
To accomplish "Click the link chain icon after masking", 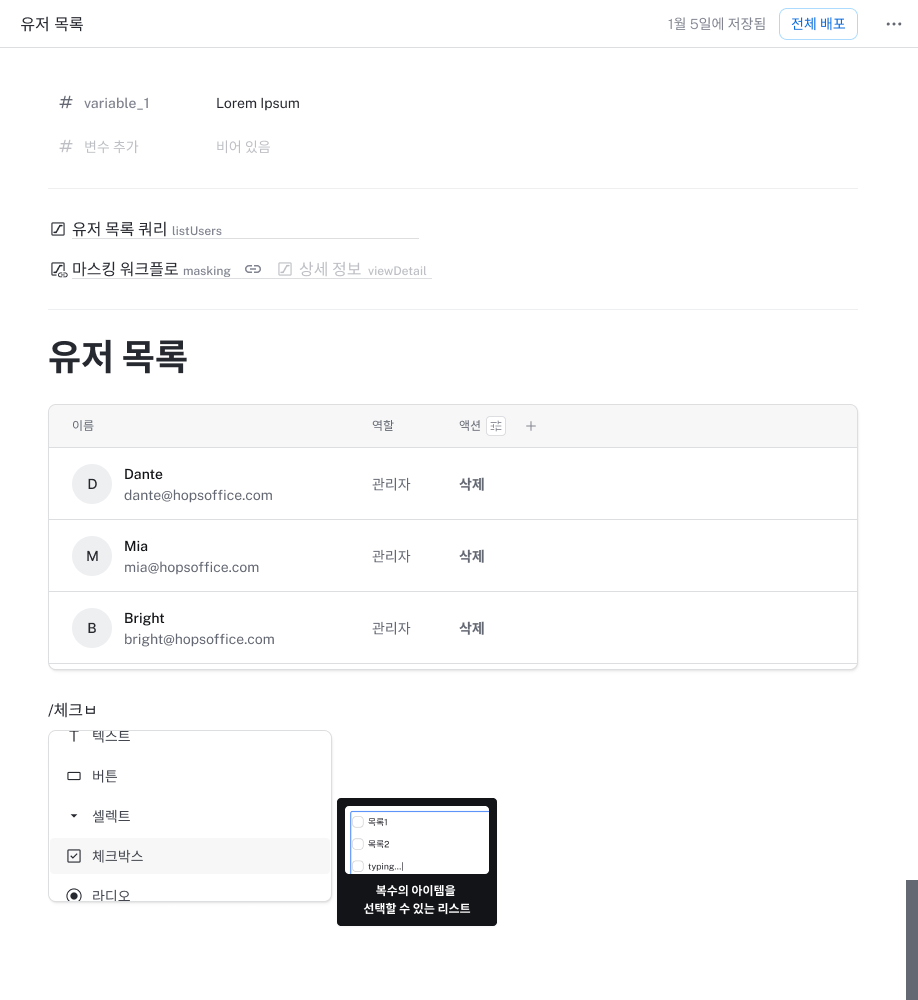I will click(253, 269).
